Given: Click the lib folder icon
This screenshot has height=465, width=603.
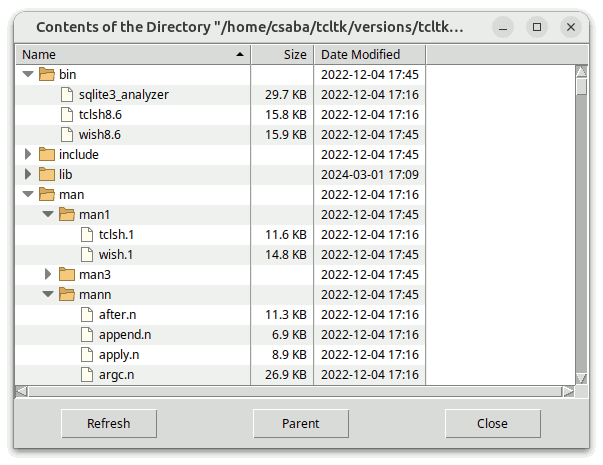Looking at the screenshot, I should click(x=47, y=174).
